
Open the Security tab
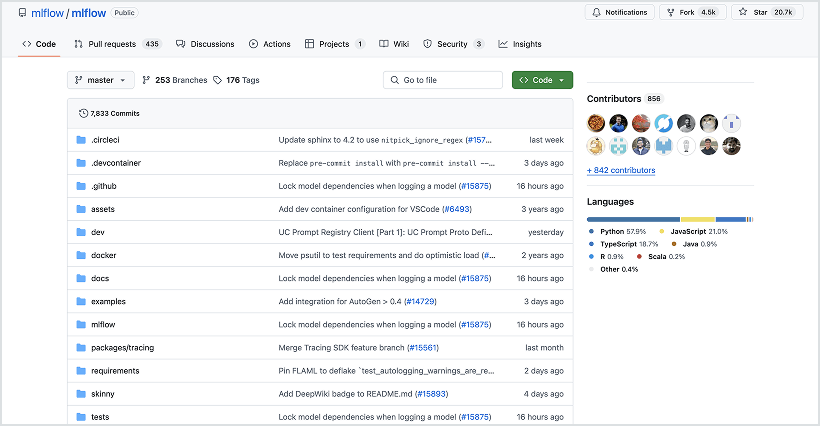(x=452, y=44)
